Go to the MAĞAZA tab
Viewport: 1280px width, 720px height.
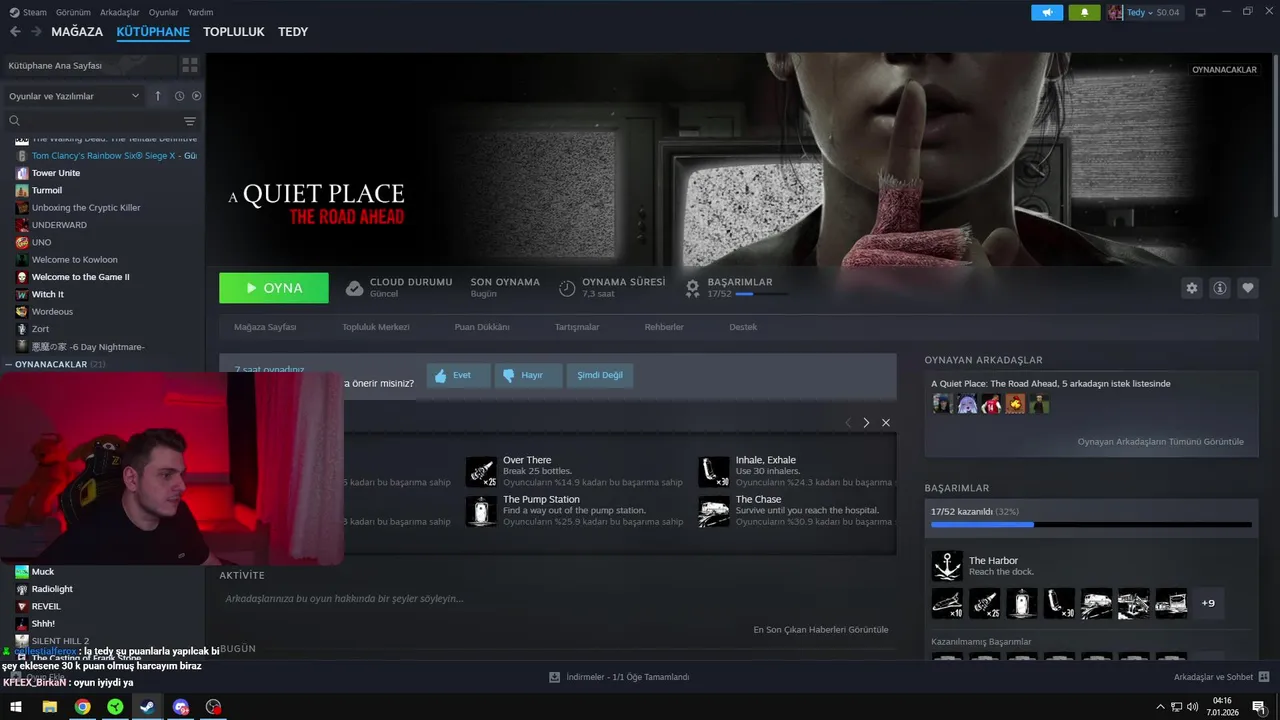coord(77,32)
